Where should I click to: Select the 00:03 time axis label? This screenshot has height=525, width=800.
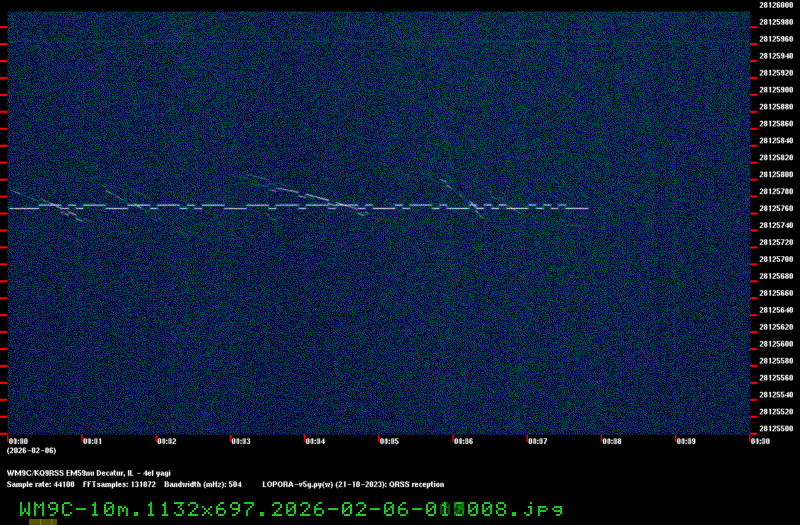241,441
